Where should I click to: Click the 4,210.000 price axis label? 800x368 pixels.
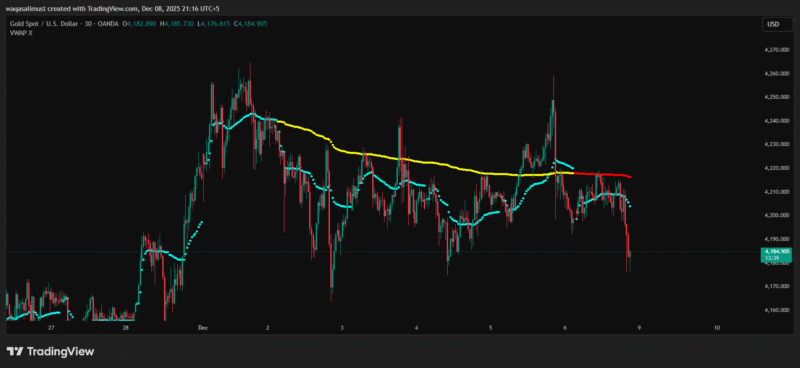click(x=776, y=191)
